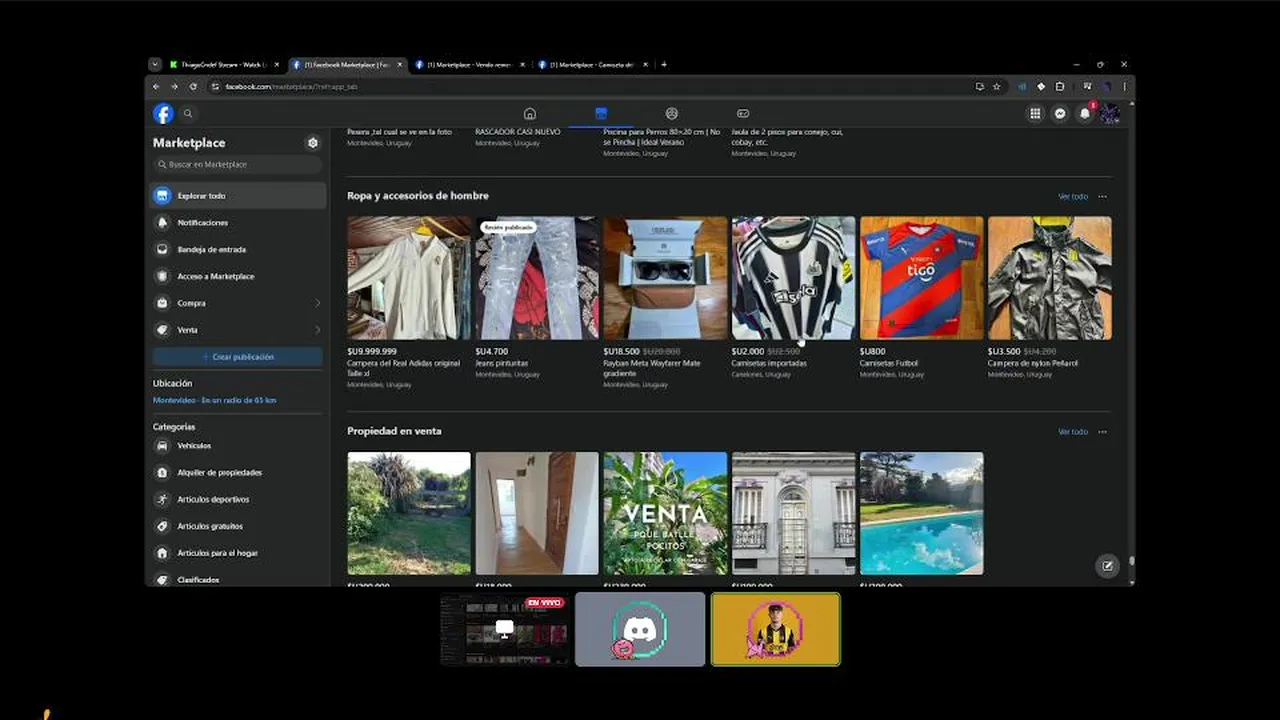
Task: Select the Discord logo participant tile
Action: tap(640, 629)
